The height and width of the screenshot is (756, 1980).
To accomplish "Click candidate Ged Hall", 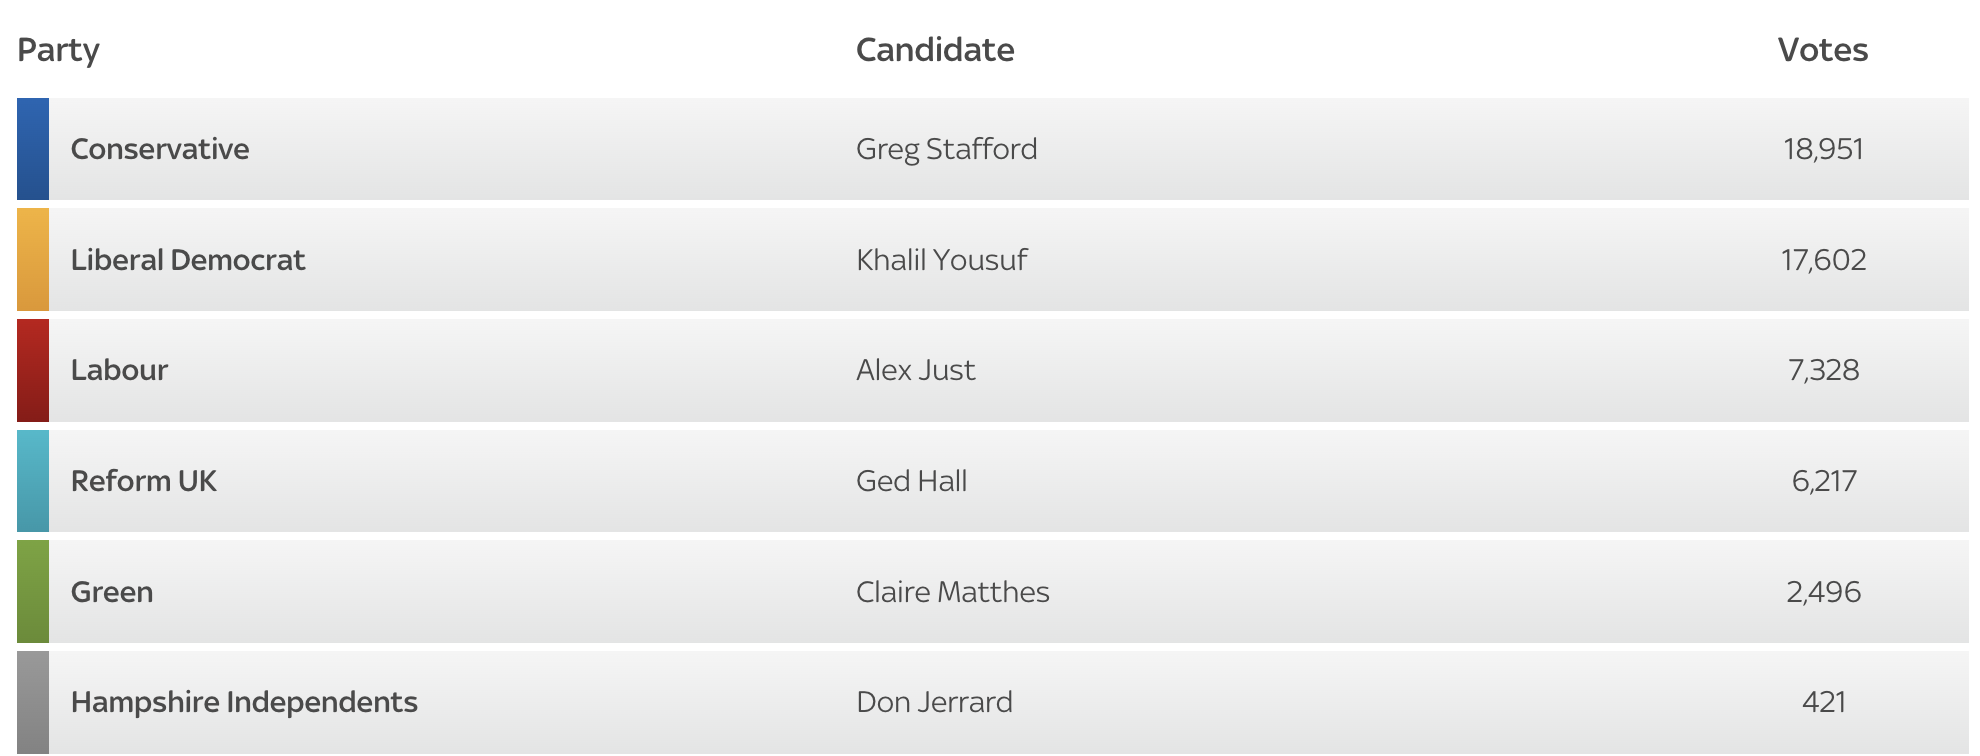I will (x=911, y=481).
